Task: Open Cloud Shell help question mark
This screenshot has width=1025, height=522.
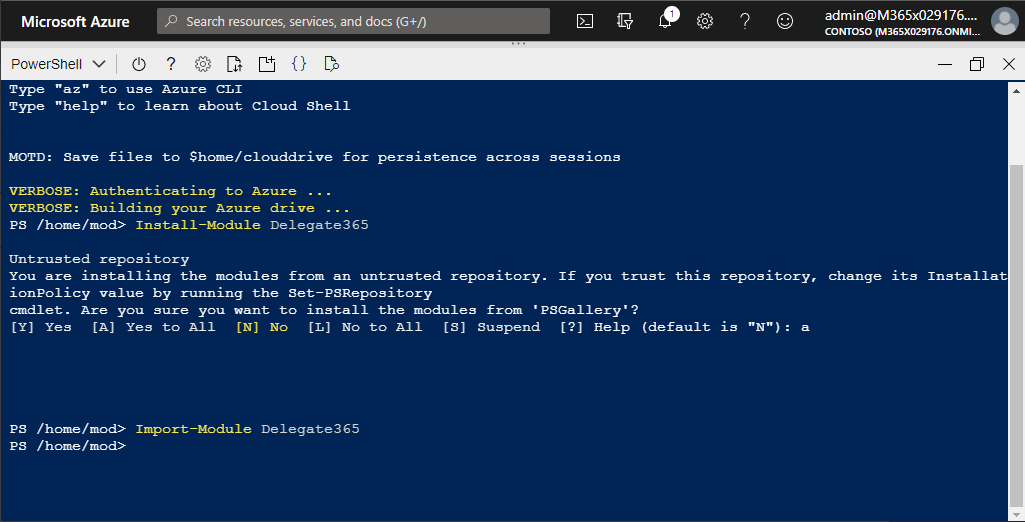Action: coord(171,64)
